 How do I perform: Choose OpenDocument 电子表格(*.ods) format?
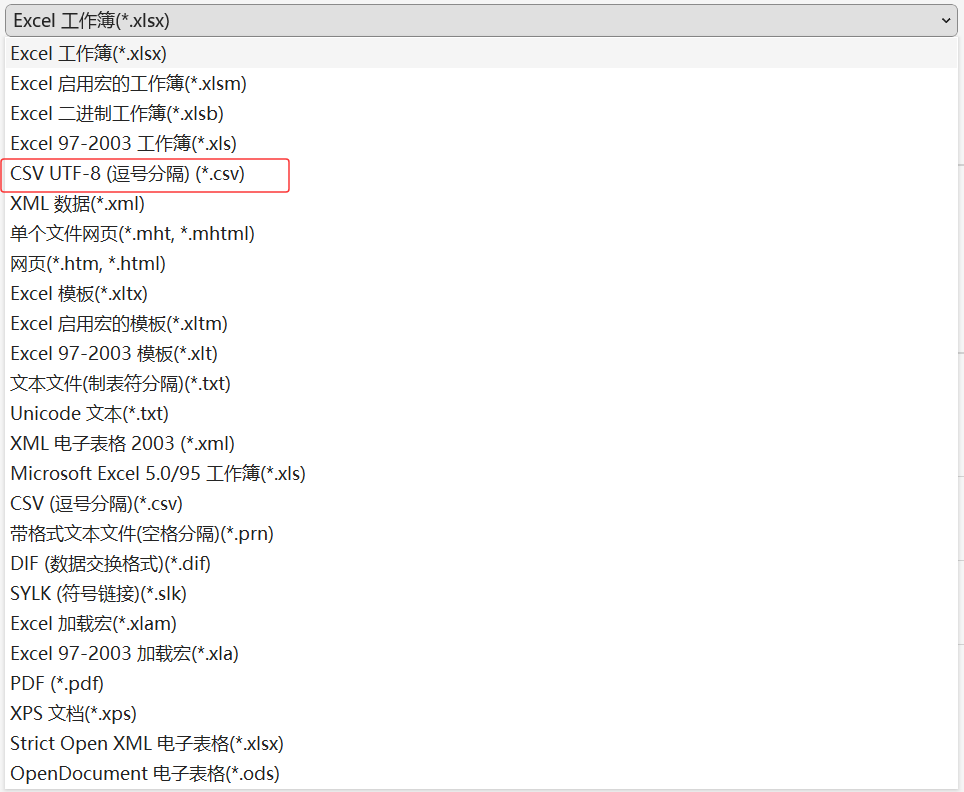[x=144, y=773]
